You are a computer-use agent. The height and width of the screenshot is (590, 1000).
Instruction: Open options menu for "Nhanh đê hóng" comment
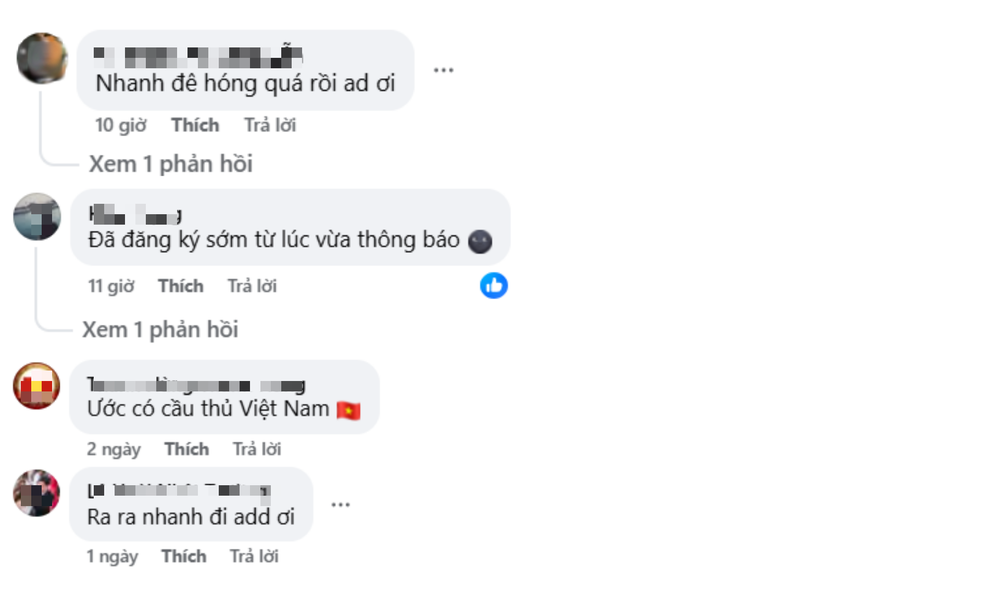click(x=443, y=70)
